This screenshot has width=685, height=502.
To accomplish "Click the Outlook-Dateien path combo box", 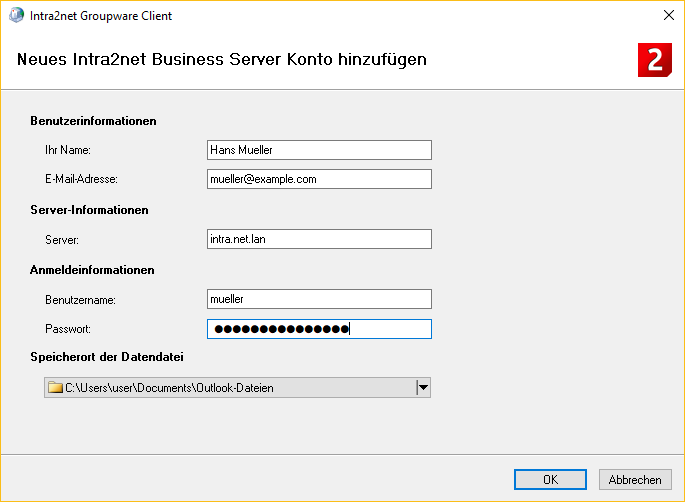I will (237, 388).
